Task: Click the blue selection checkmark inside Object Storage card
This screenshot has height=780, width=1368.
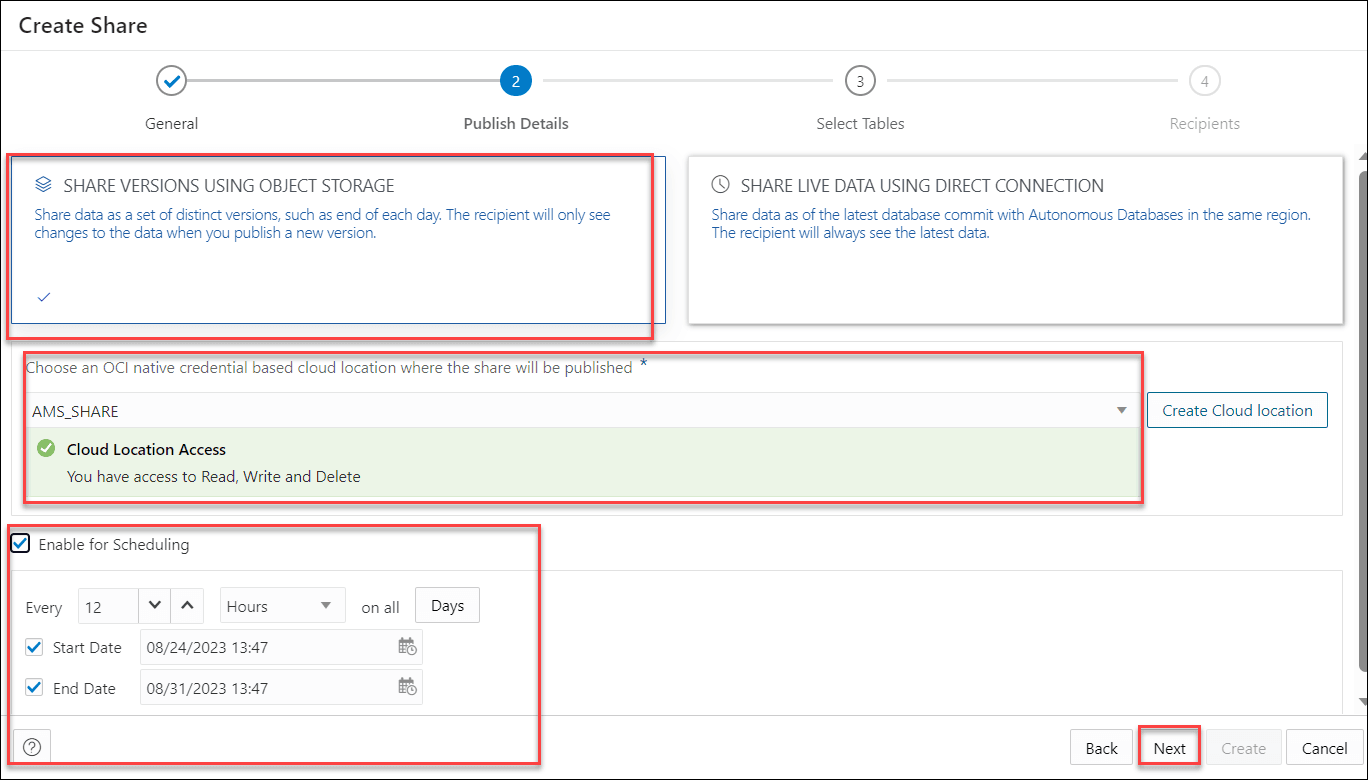Action: tap(42, 297)
